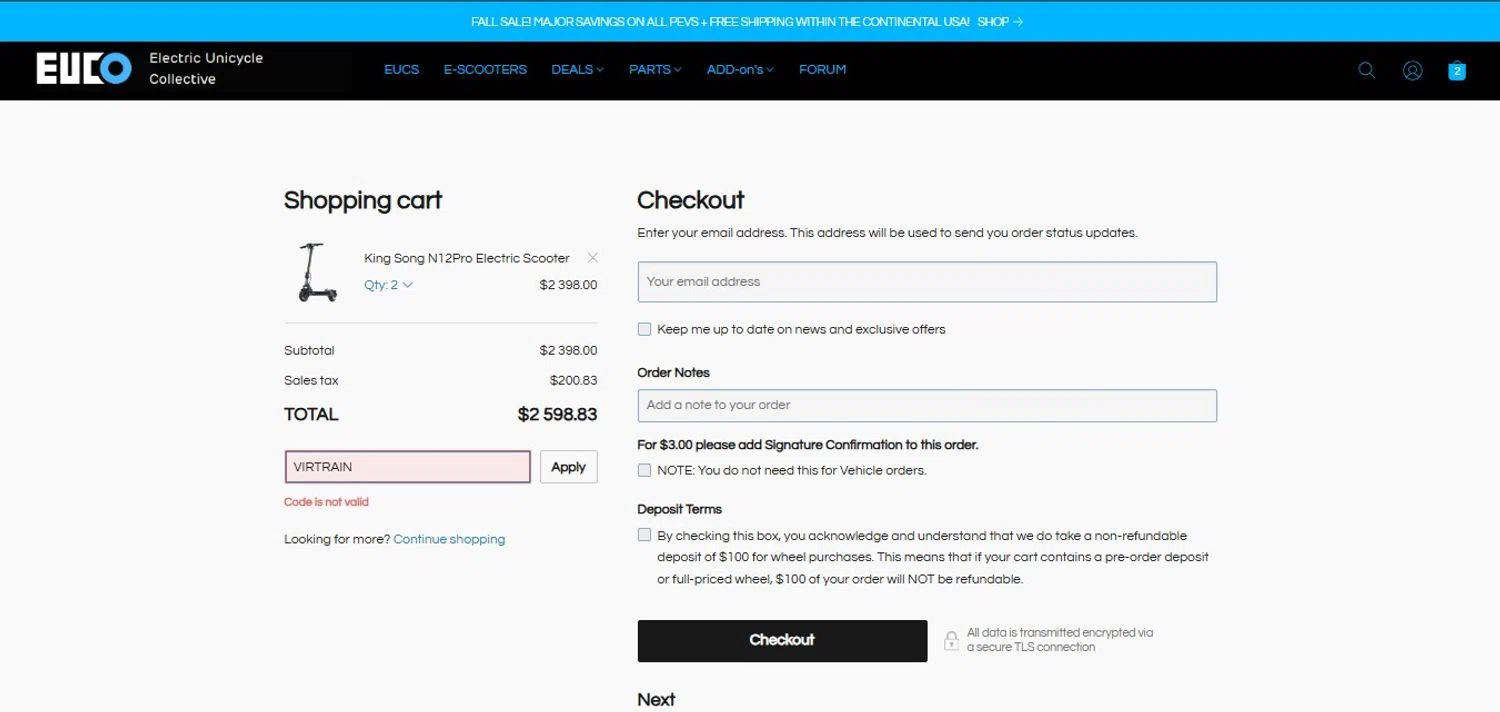Focus the email address field

927,282
